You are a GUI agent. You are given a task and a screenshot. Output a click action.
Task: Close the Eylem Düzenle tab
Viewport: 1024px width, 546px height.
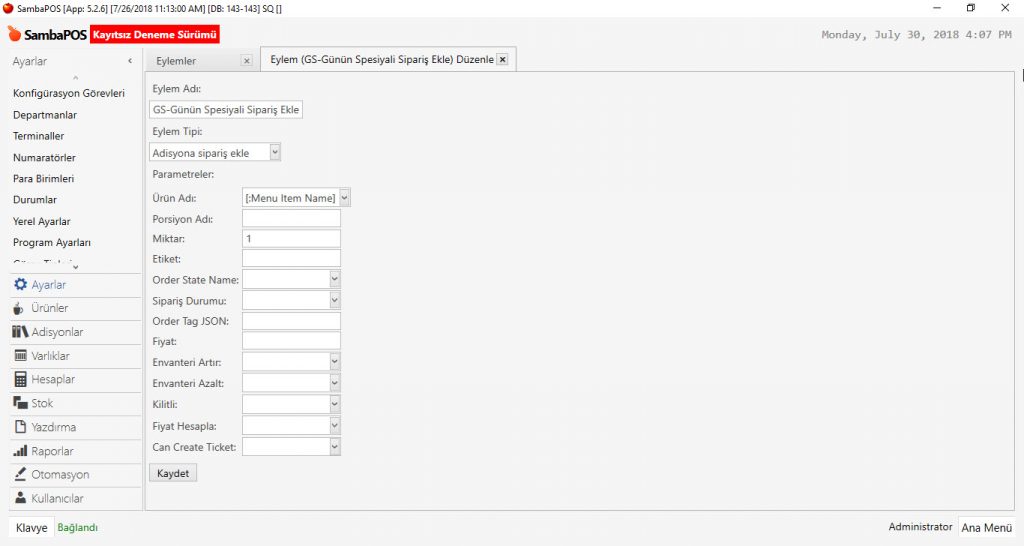coord(502,60)
